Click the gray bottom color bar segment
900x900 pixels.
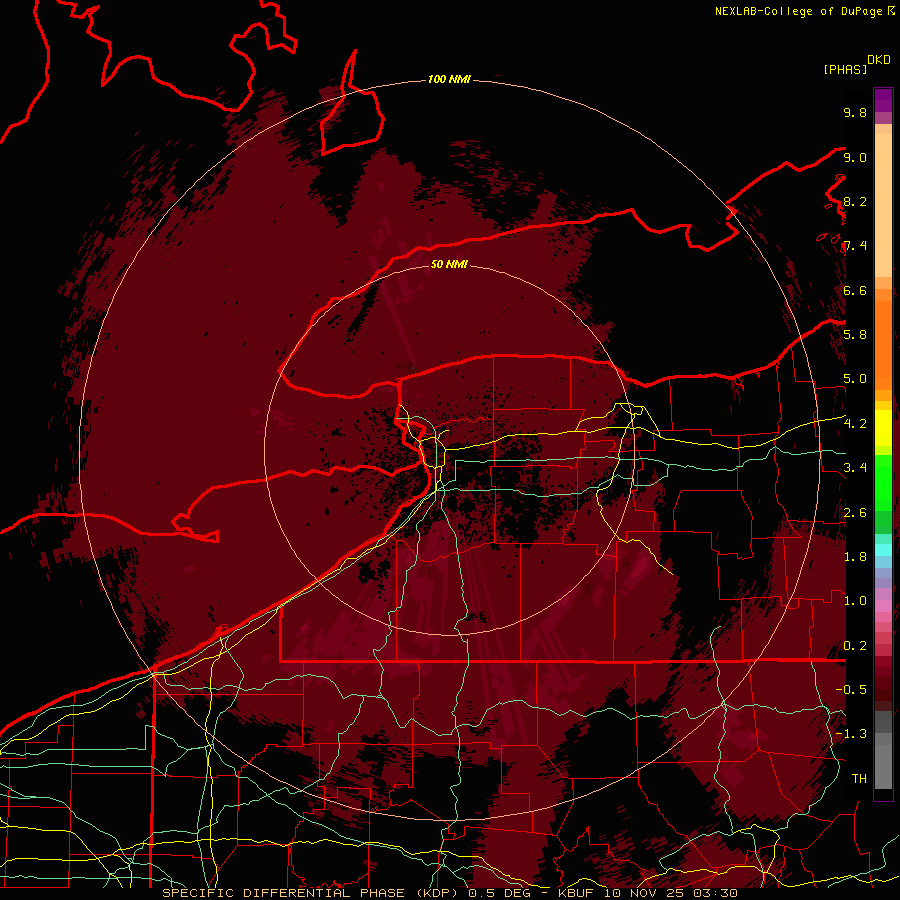click(883, 763)
